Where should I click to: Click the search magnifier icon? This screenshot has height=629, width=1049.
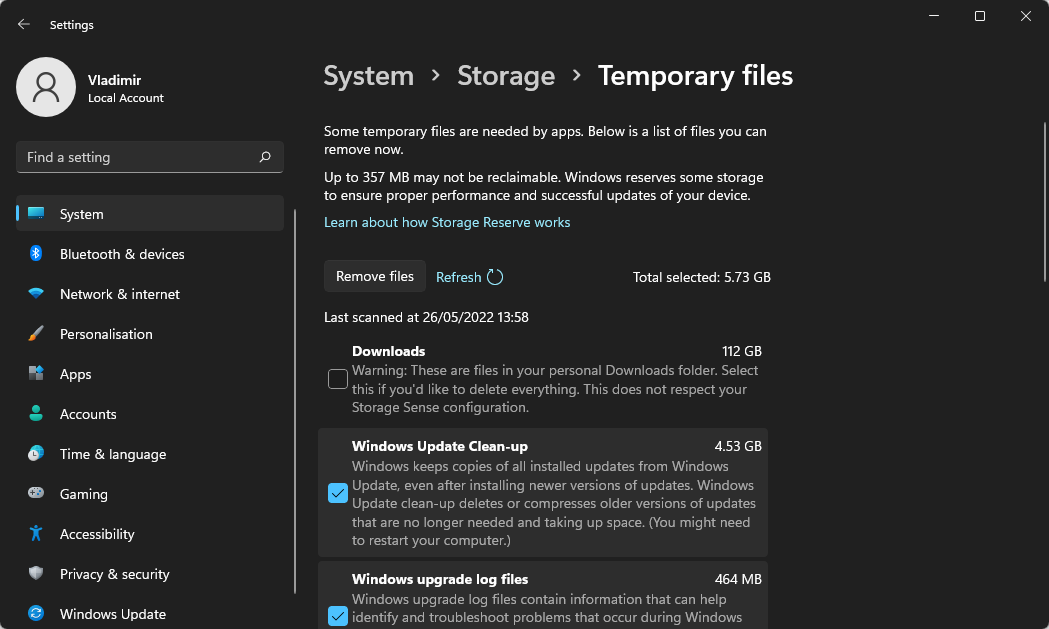point(265,157)
